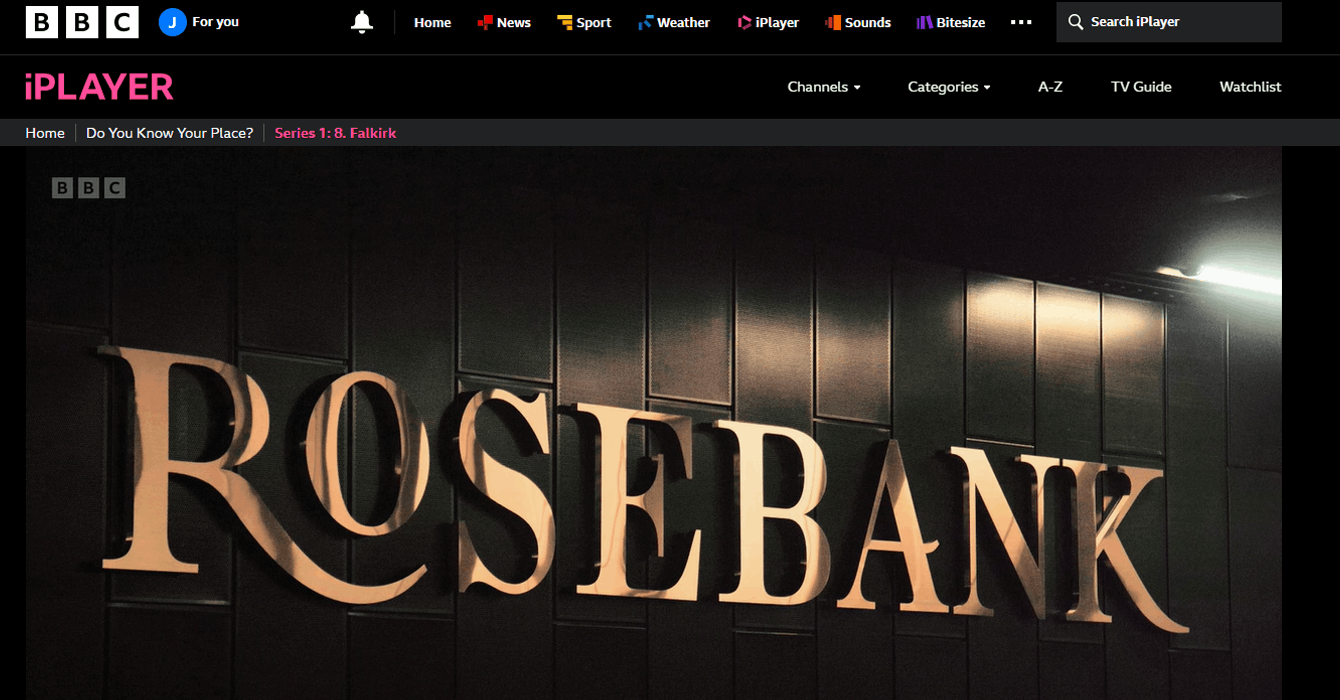1340x700 pixels.
Task: Open iPlayer from top navigation
Action: click(768, 22)
